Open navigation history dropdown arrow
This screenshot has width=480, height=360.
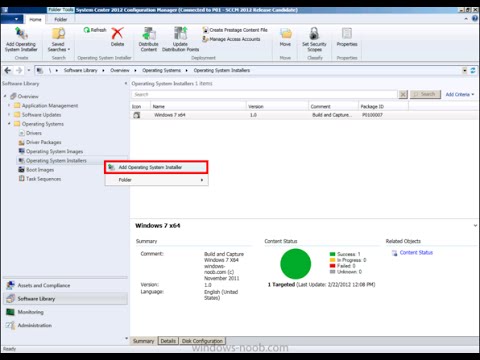pos(29,70)
